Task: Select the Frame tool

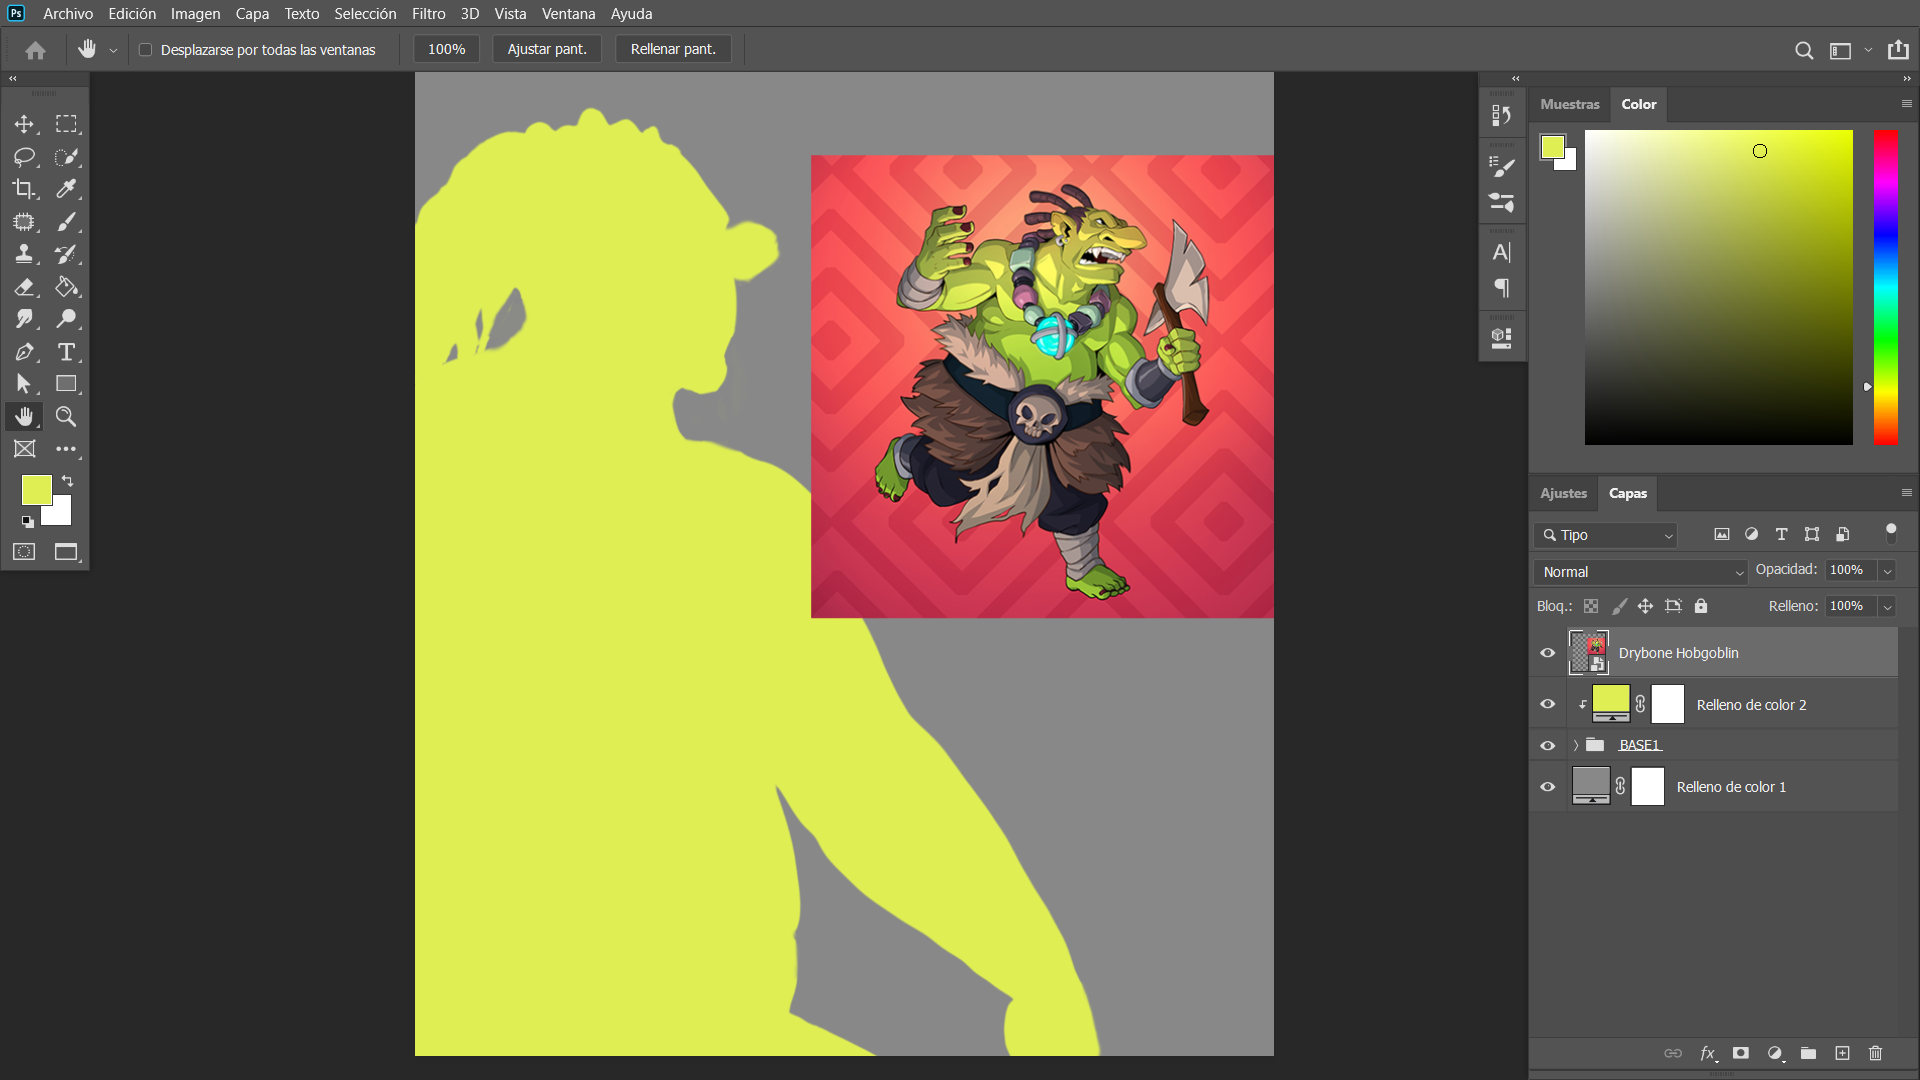Action: coord(24,449)
